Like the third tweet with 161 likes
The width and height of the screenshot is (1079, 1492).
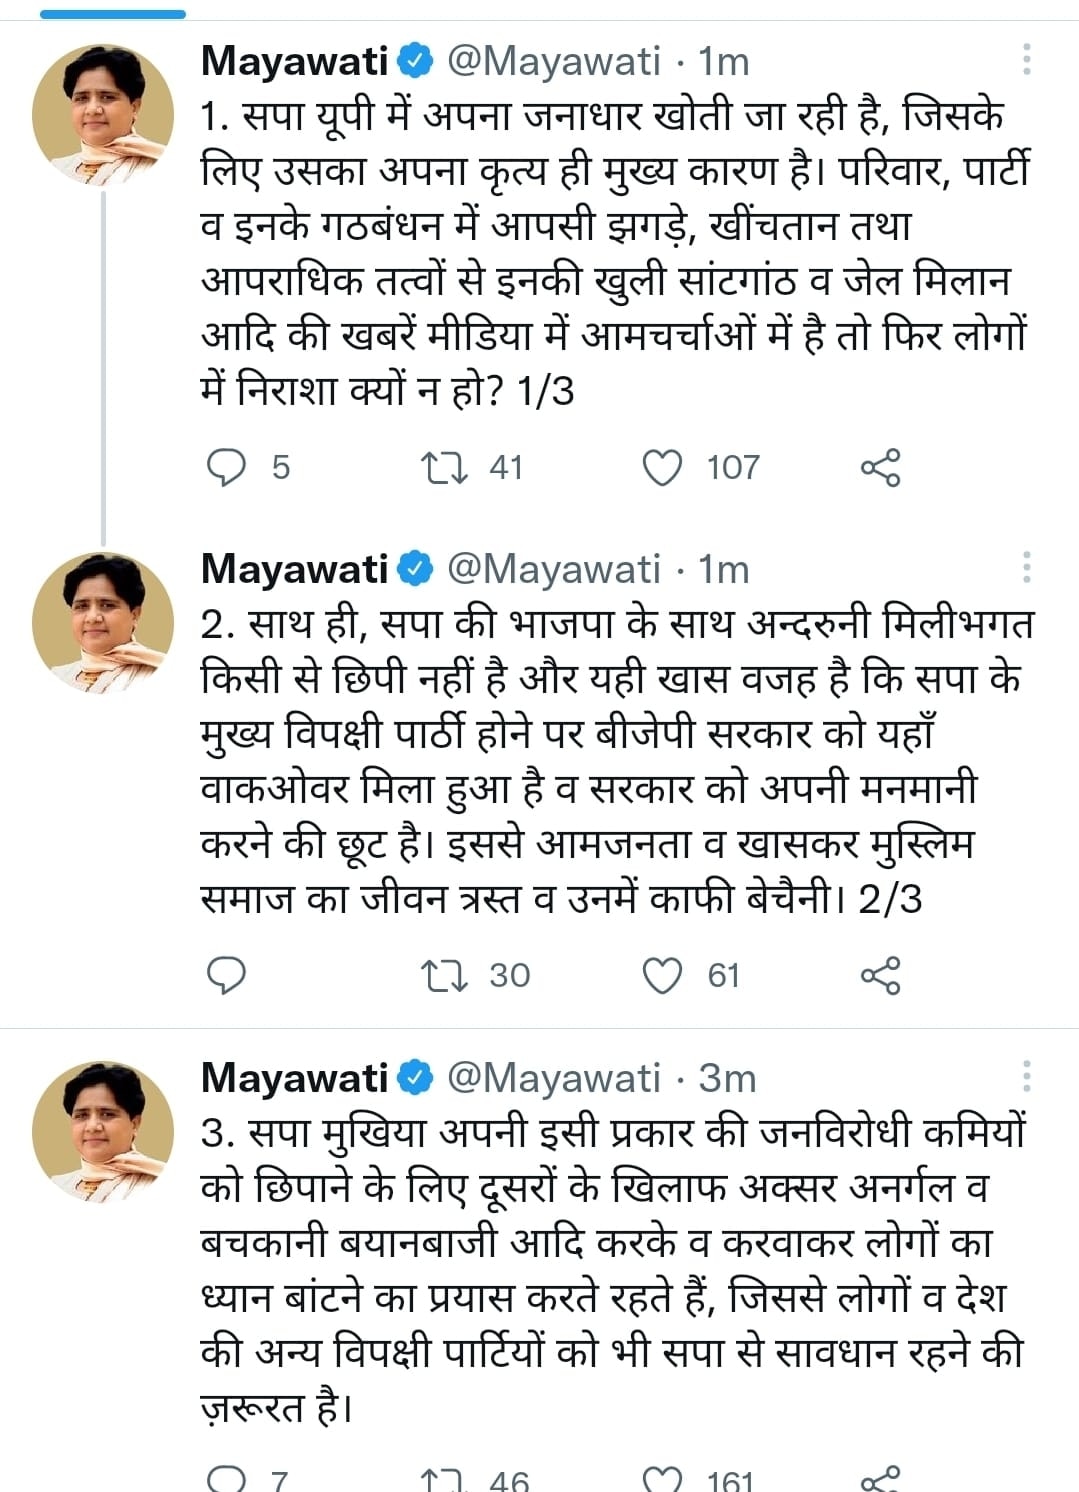click(662, 1480)
